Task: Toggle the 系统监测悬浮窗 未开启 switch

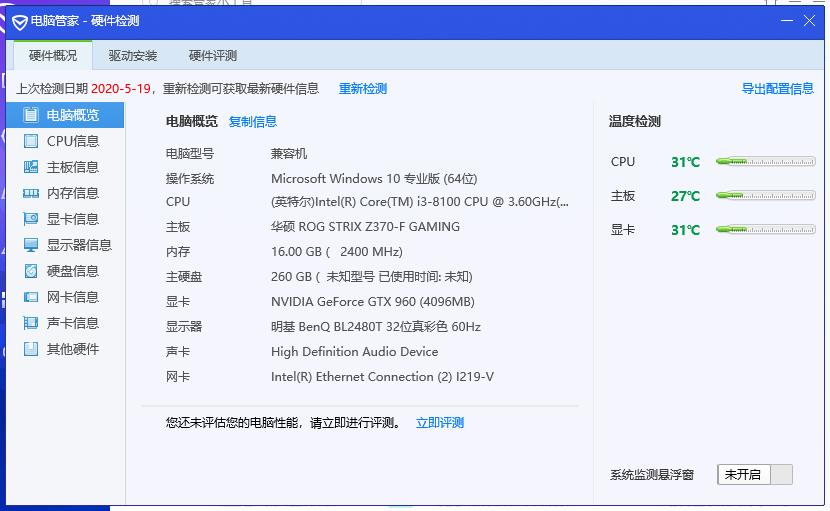Action: coord(755,474)
